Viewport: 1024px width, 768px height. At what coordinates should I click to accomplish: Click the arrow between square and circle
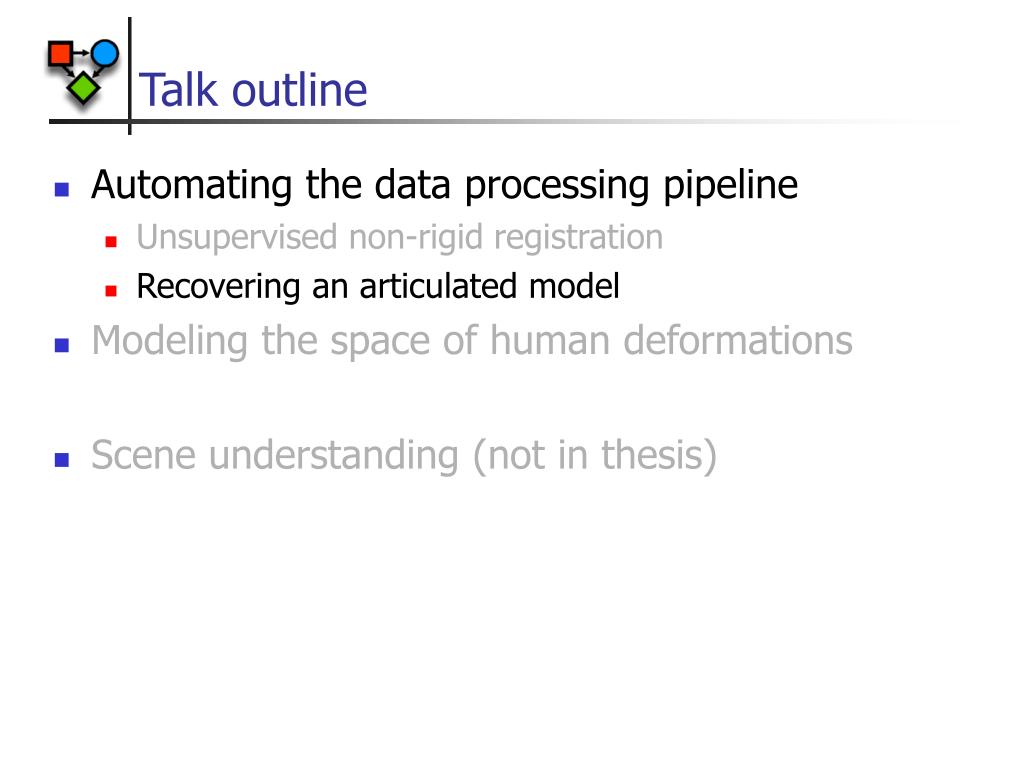pos(82,53)
